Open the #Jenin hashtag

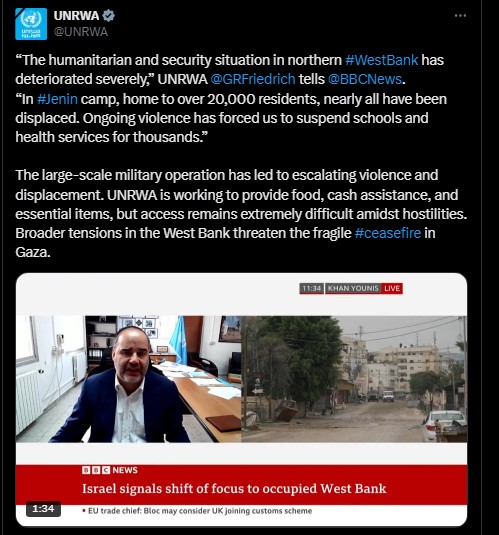click(x=57, y=99)
